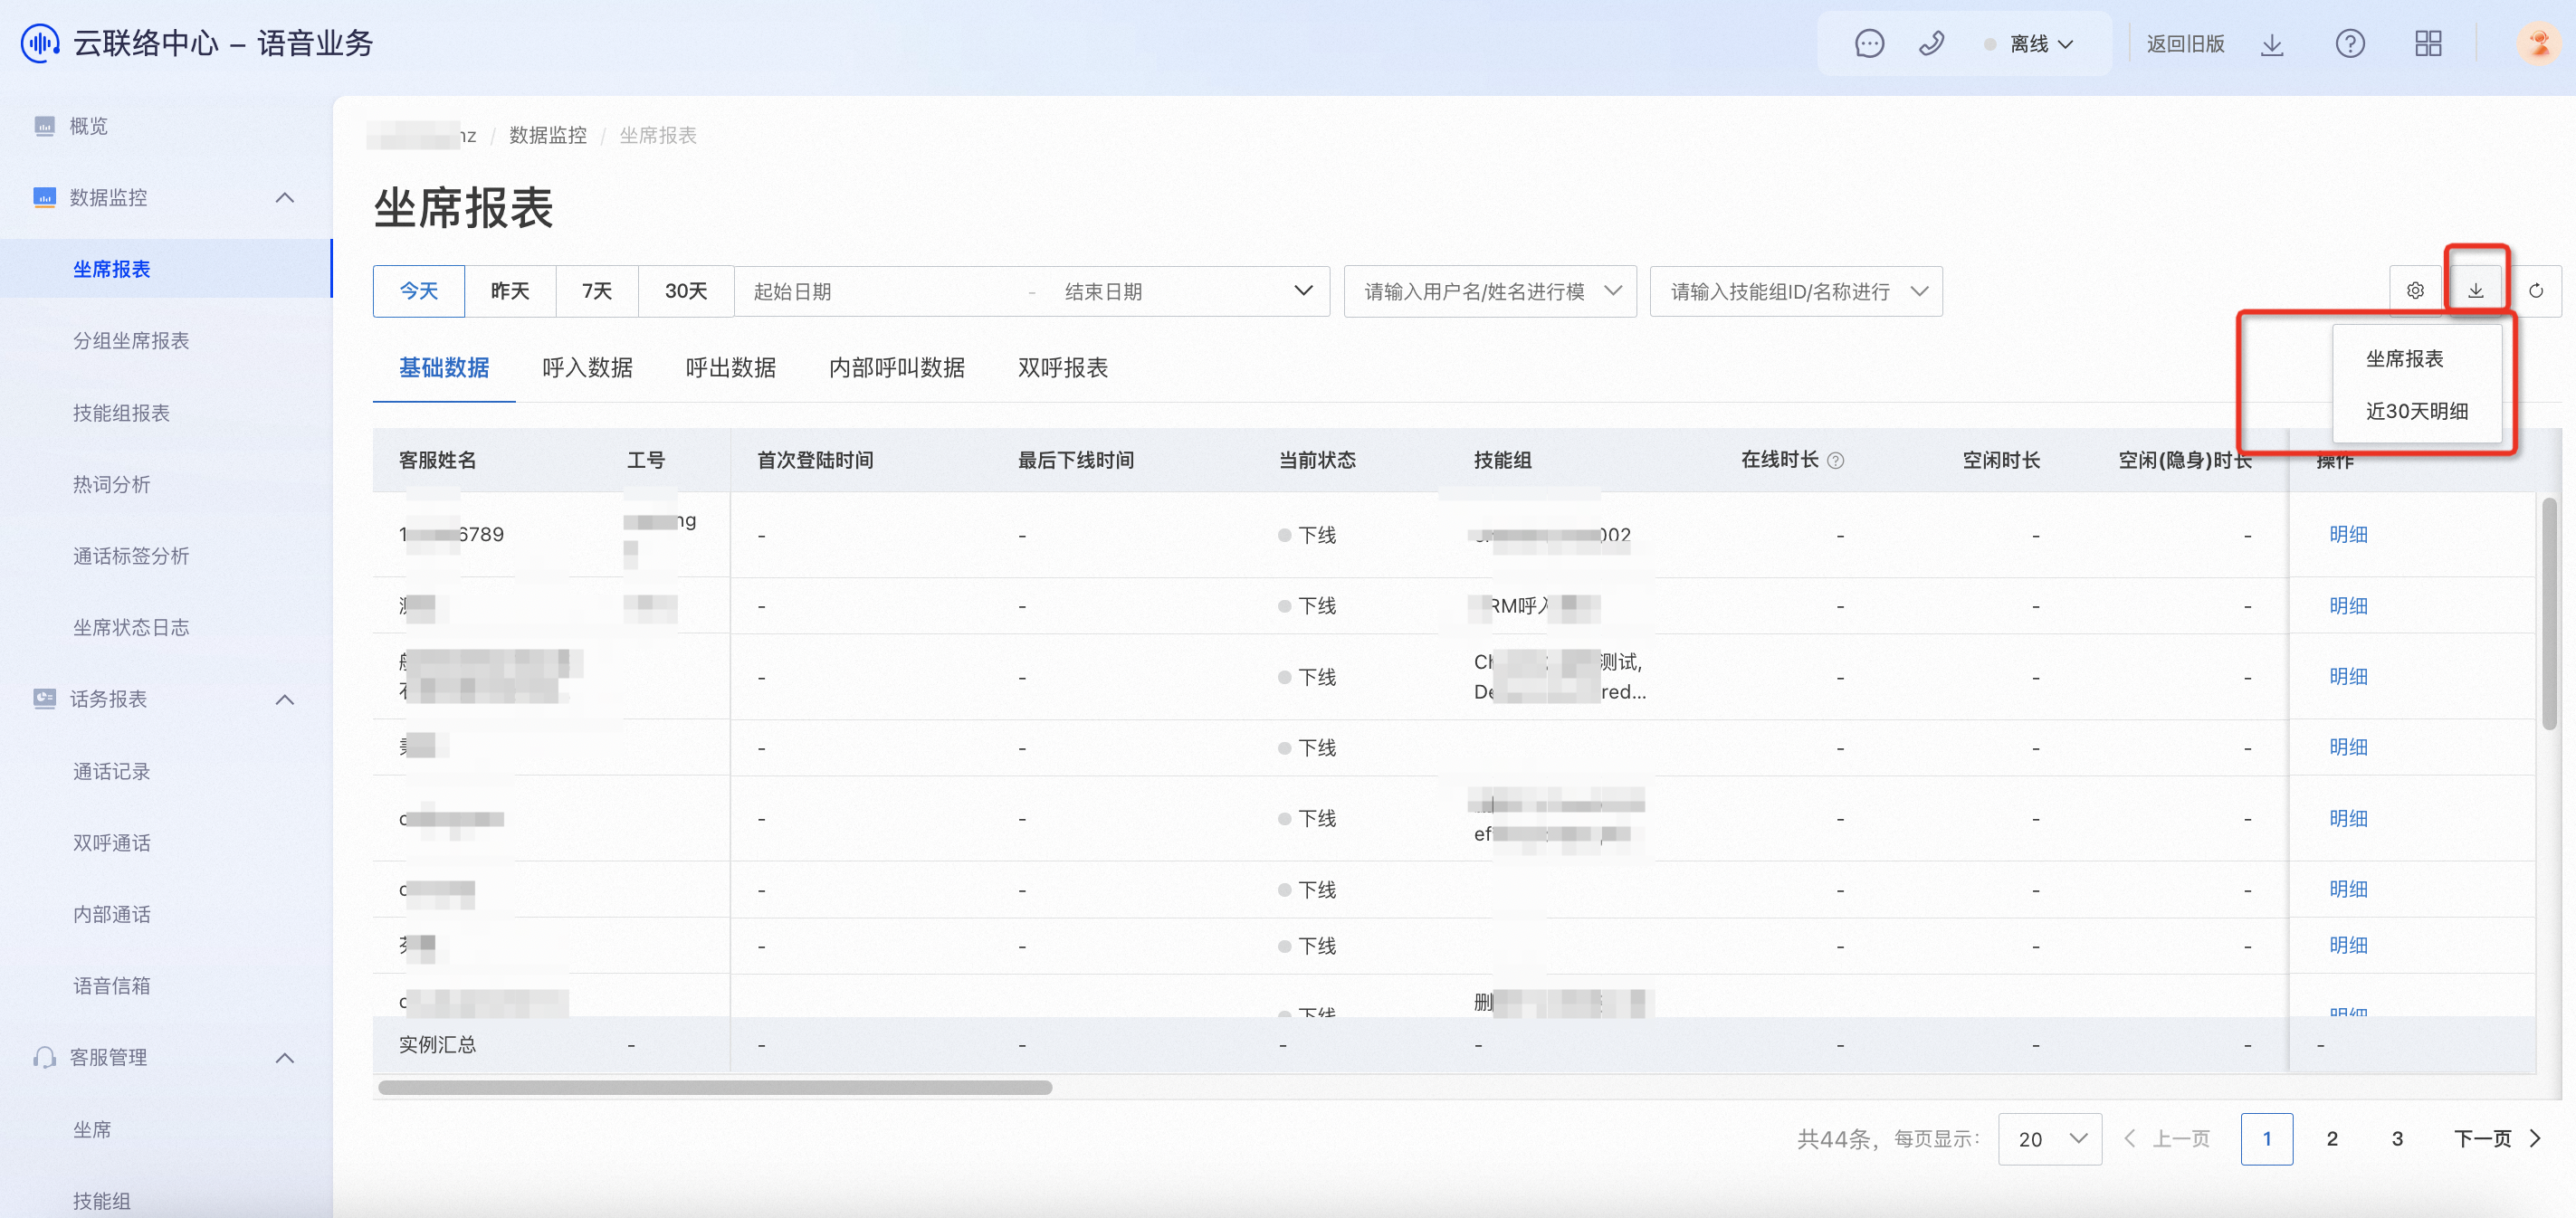Click the 客服姓名 column header

(x=438, y=460)
